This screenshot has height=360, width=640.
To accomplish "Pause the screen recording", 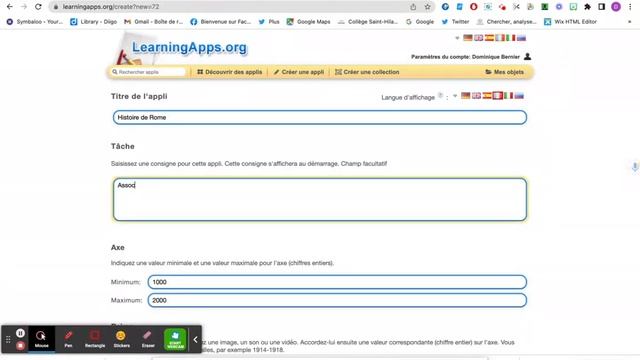I will 20,333.
